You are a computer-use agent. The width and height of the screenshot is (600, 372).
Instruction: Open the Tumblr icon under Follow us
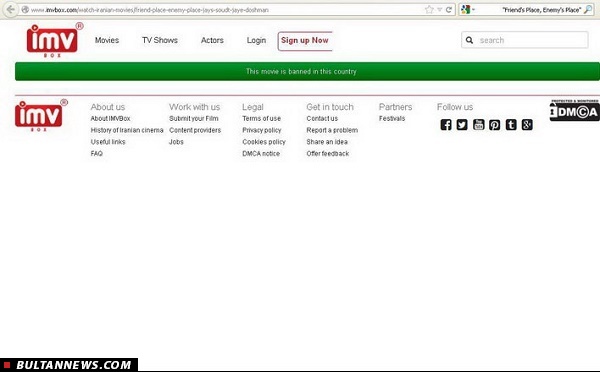tap(511, 124)
